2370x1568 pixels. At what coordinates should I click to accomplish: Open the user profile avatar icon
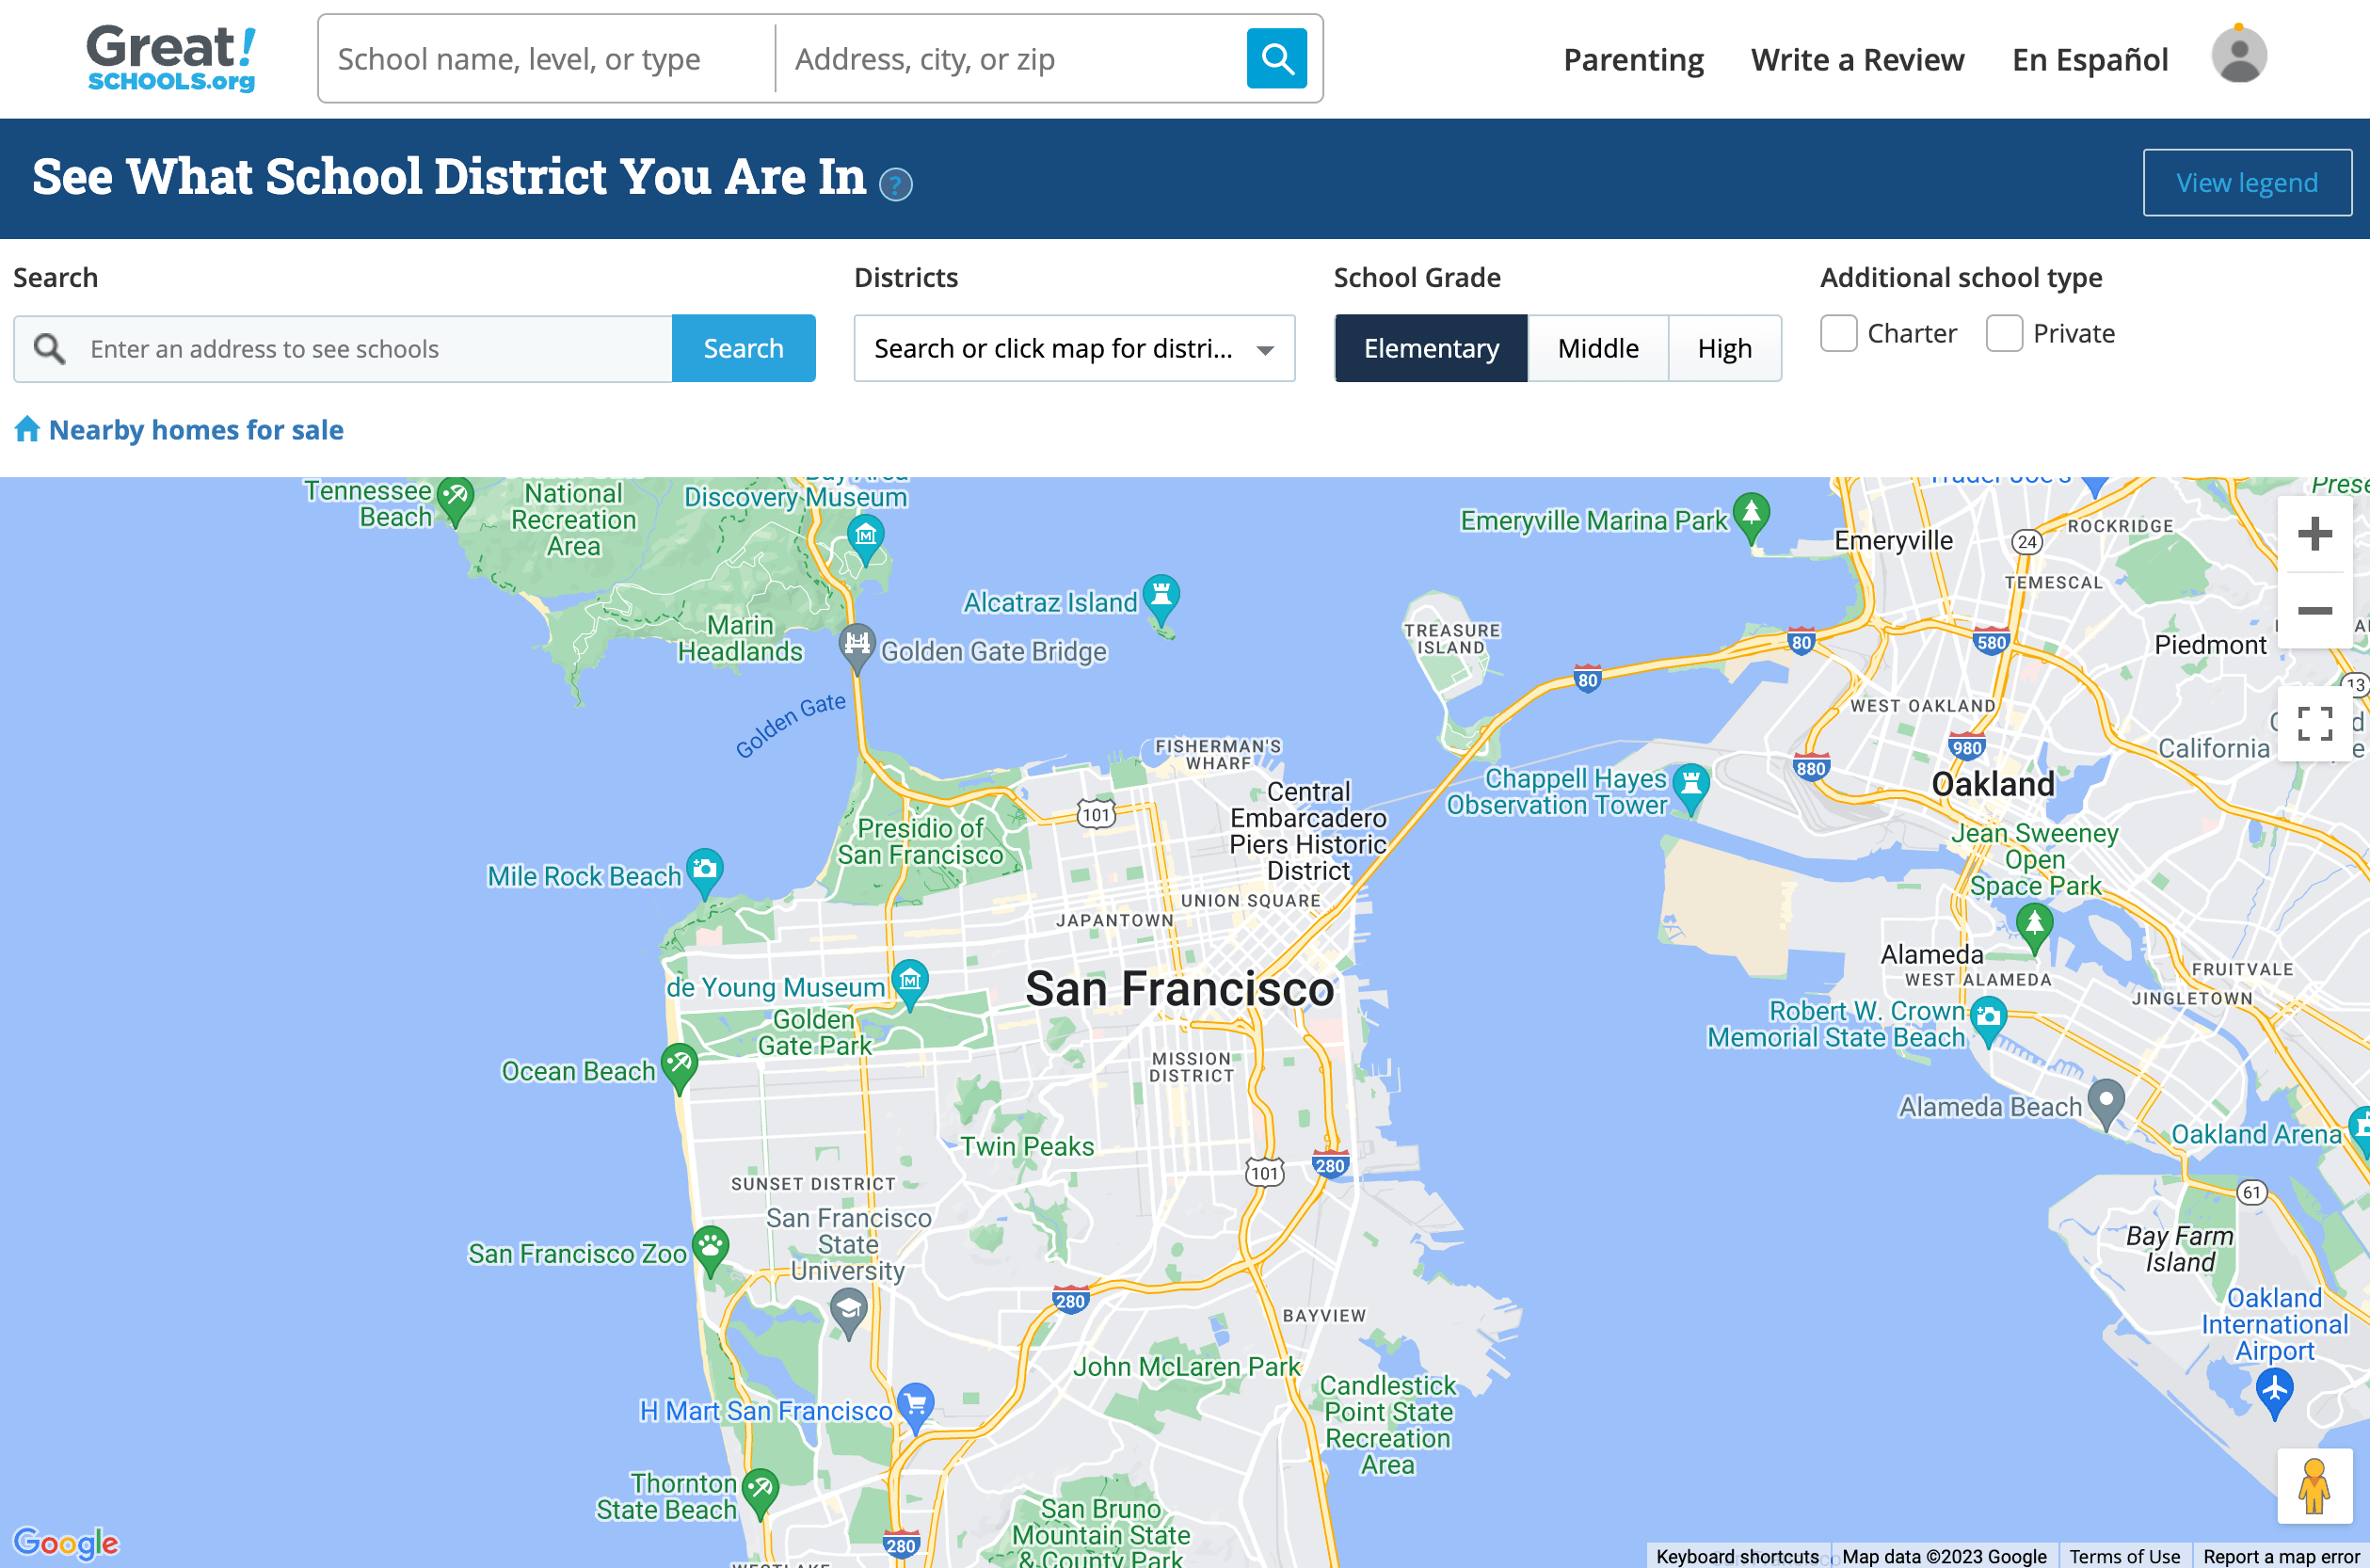click(x=2238, y=55)
